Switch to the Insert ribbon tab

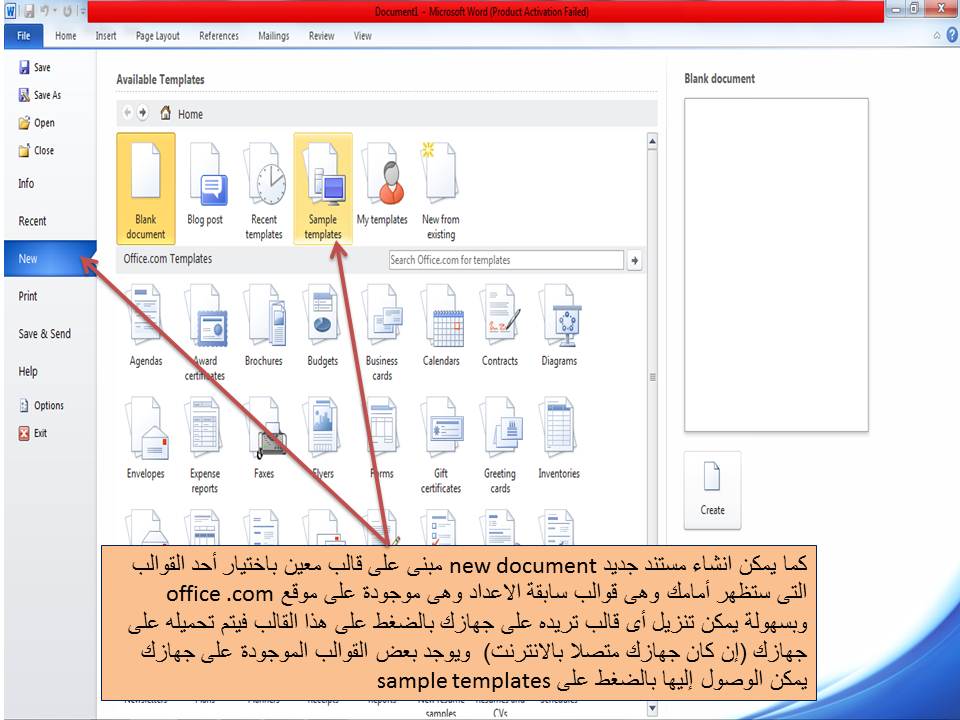click(x=106, y=36)
